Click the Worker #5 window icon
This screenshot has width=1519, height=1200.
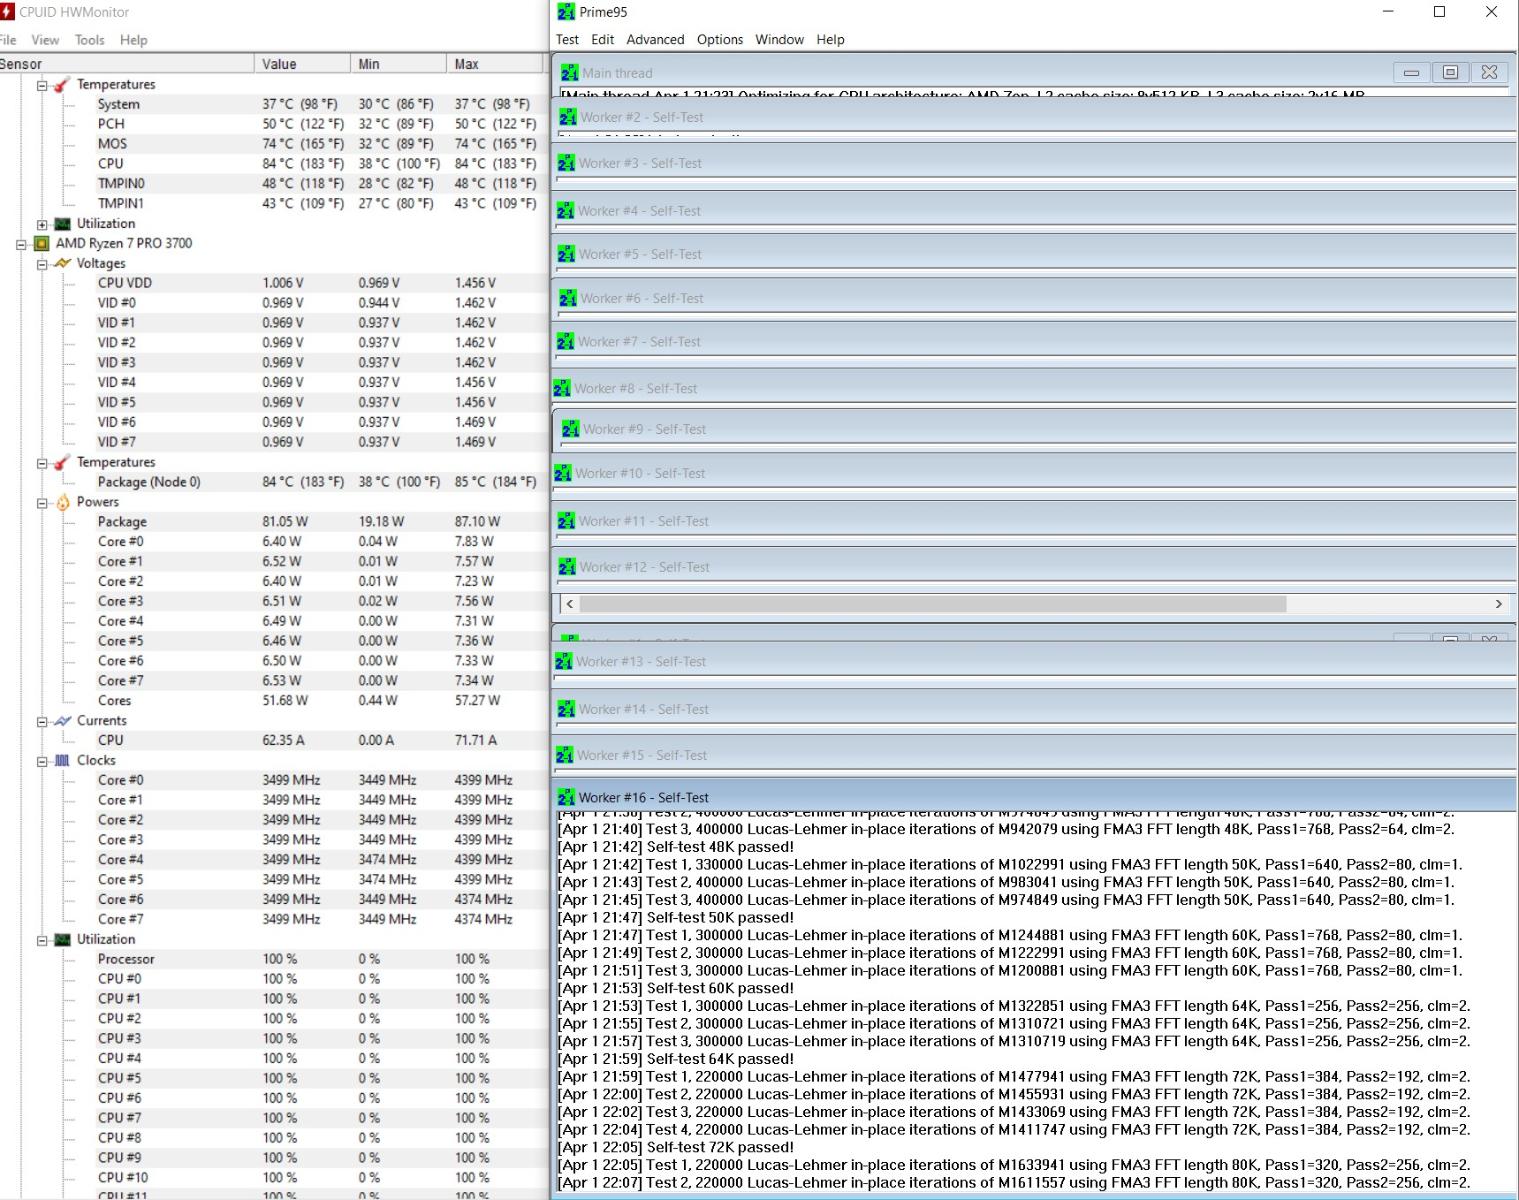(566, 254)
